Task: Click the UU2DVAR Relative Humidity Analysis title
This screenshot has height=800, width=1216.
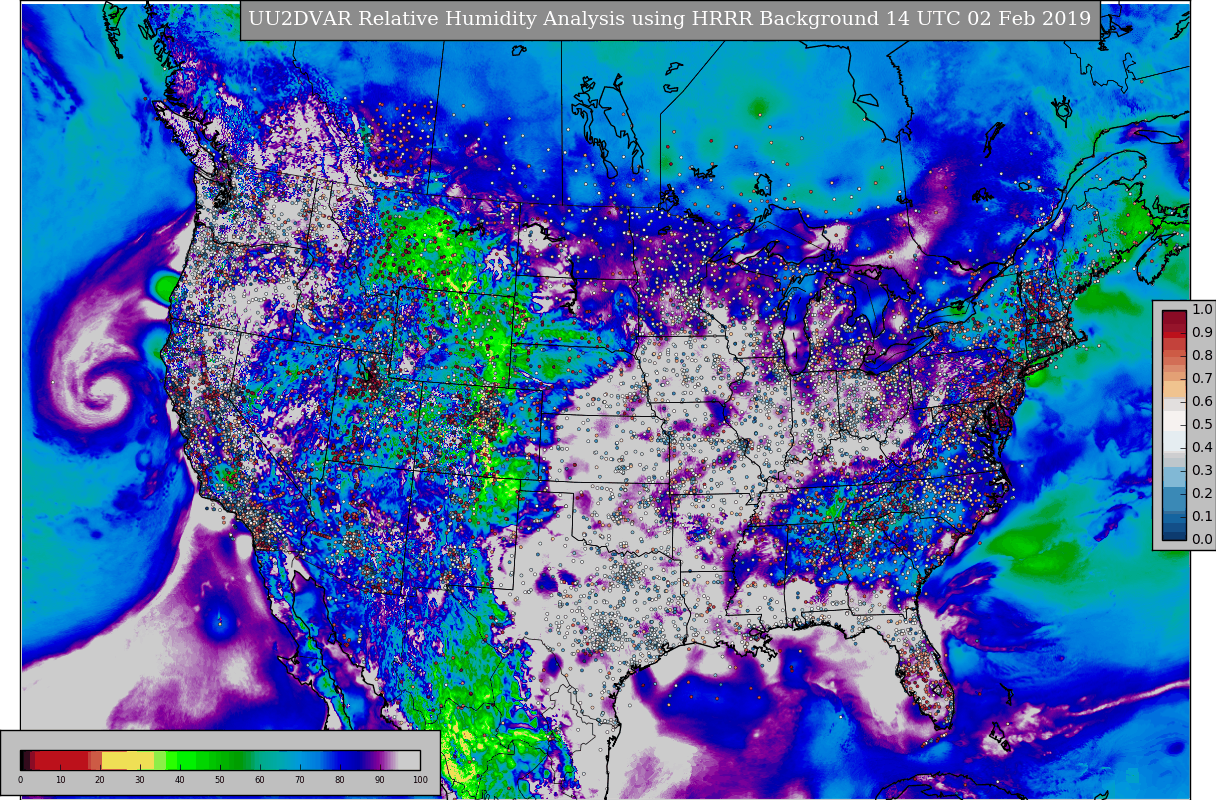Action: [670, 20]
